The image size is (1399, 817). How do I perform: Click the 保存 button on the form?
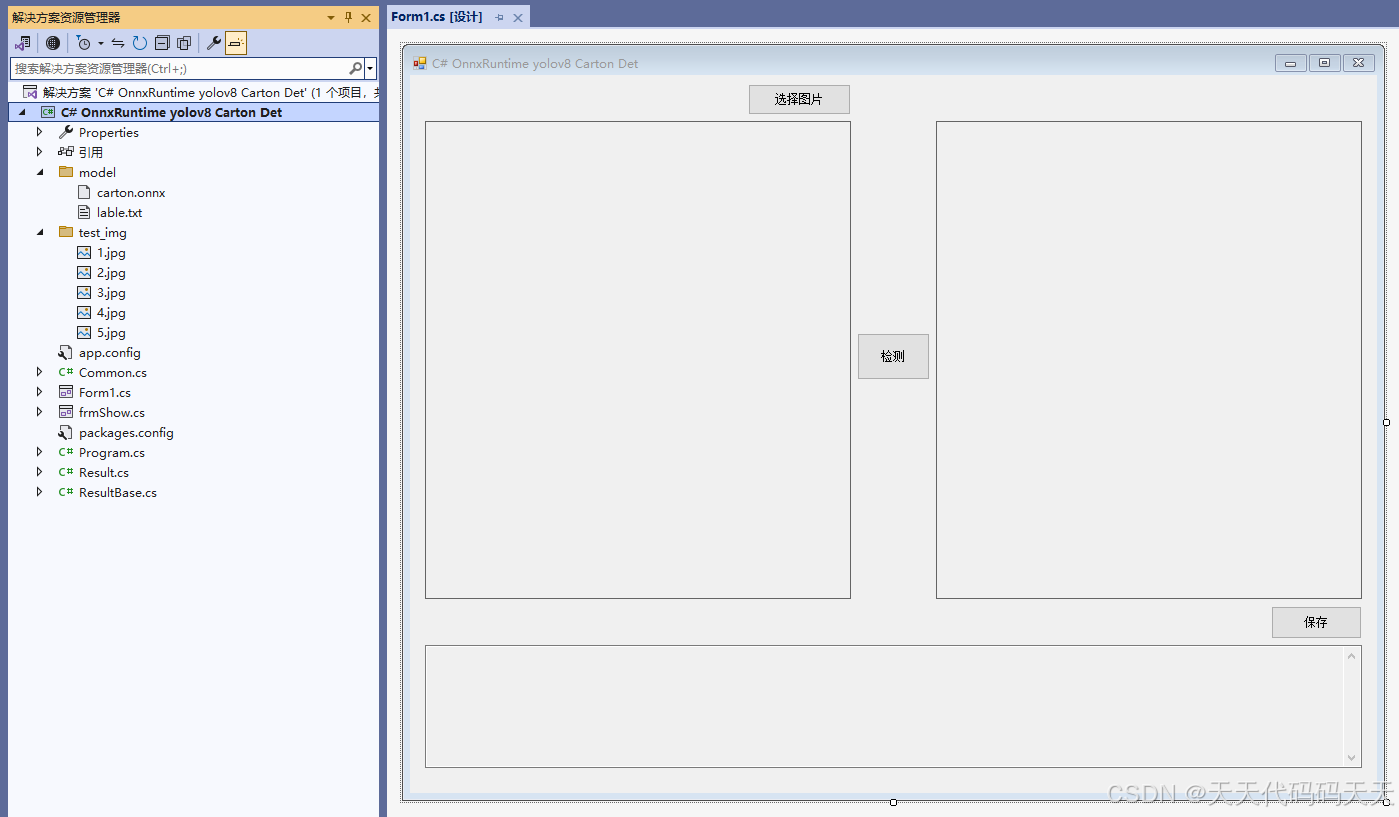click(1316, 622)
